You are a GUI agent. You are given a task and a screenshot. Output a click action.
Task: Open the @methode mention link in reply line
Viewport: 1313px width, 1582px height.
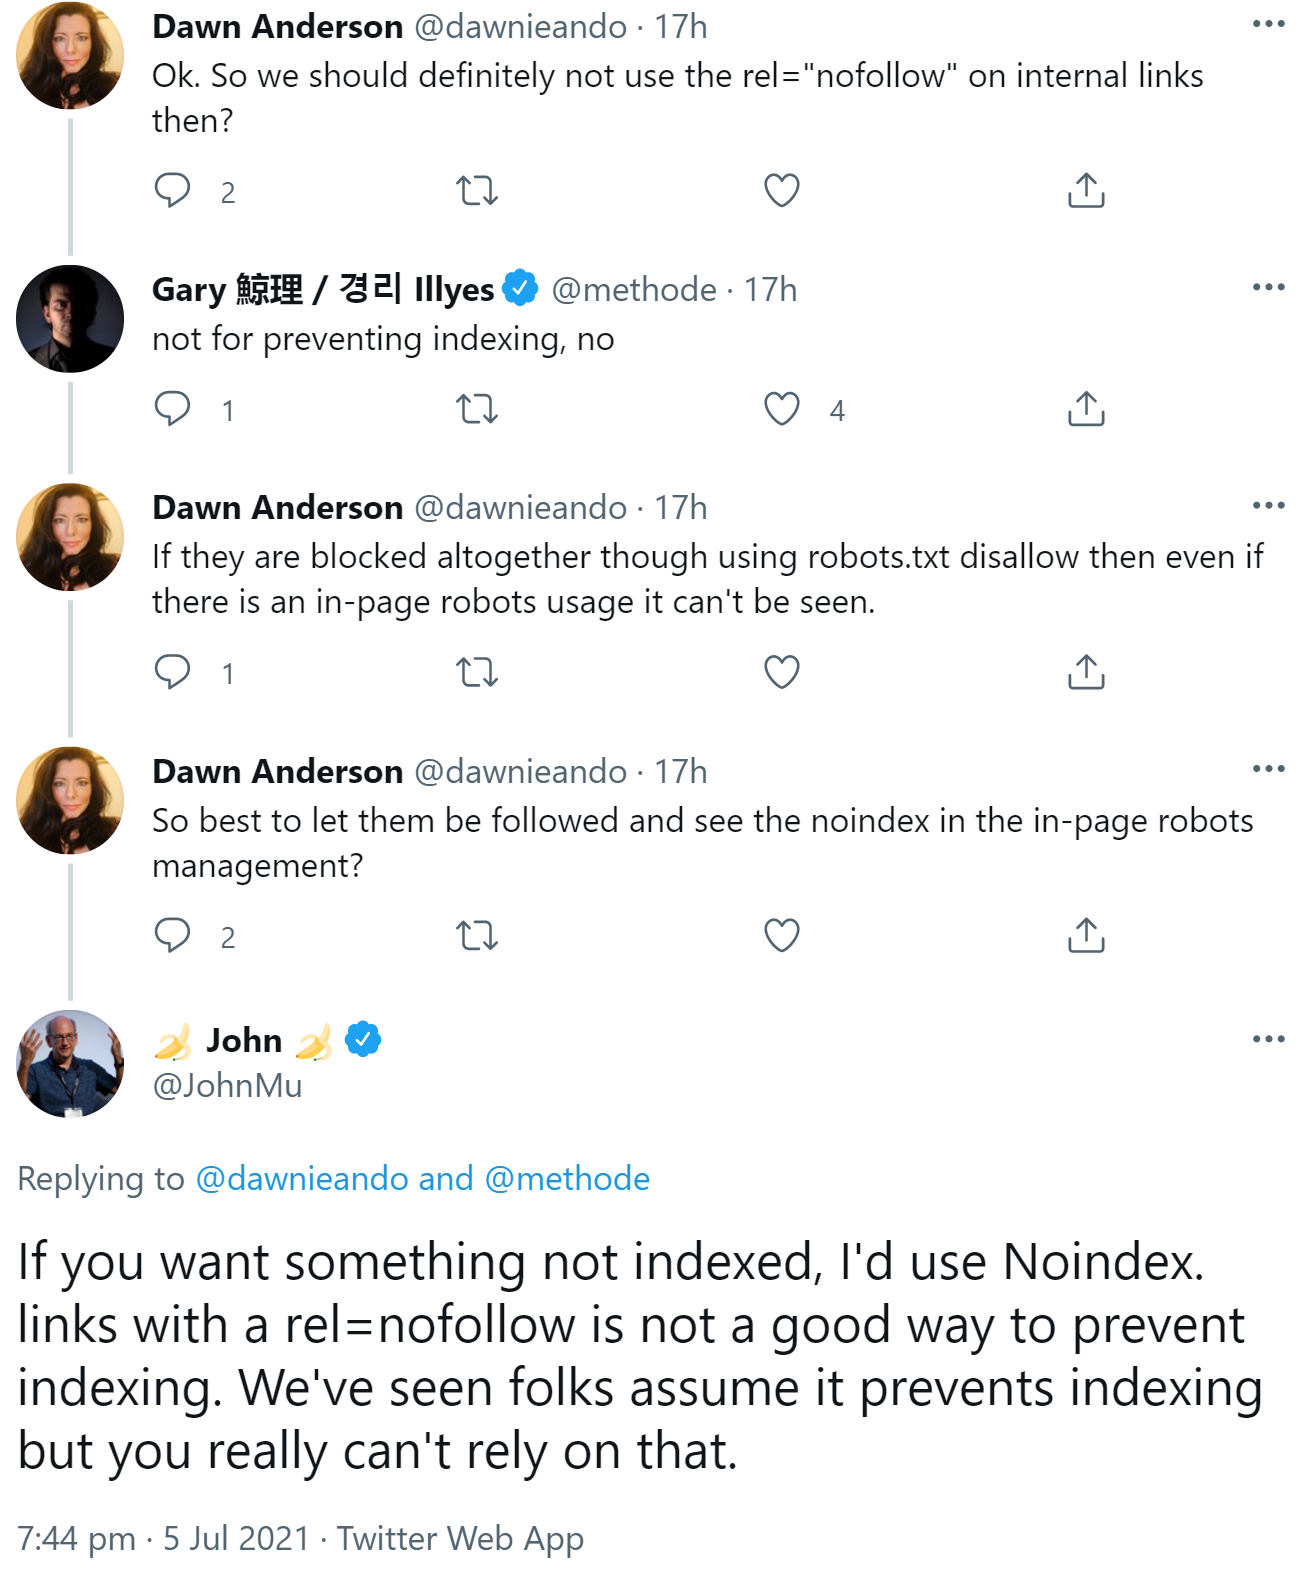coord(567,1179)
